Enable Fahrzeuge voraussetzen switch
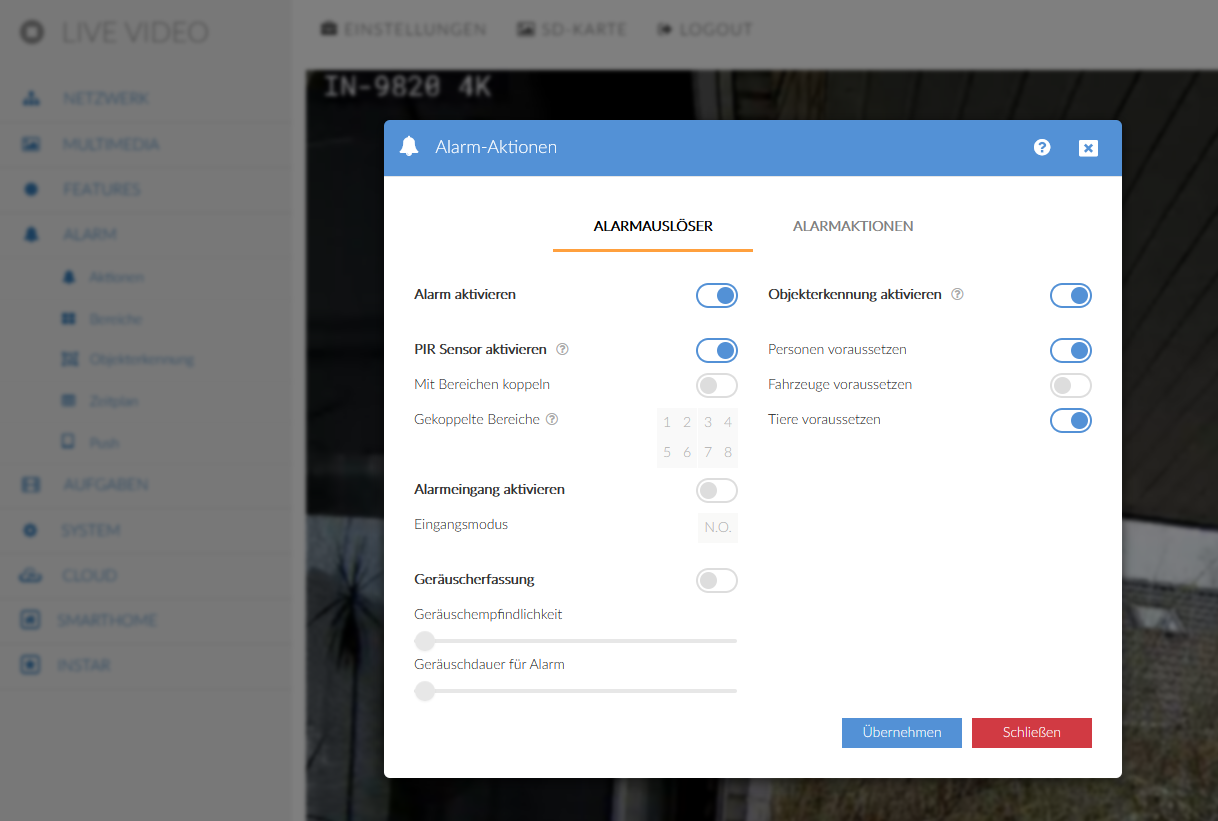The height and width of the screenshot is (821, 1218). (1071, 385)
